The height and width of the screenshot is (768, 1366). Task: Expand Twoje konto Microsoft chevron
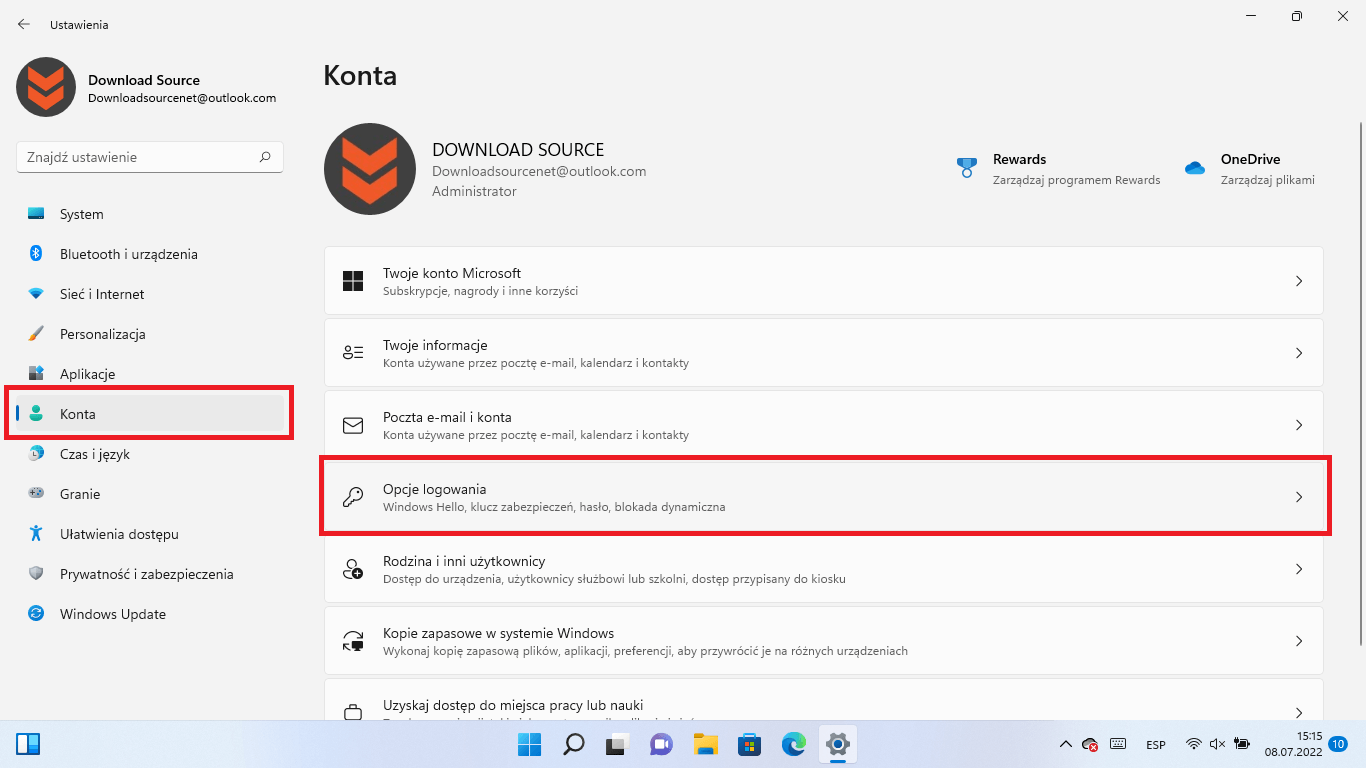click(1299, 281)
